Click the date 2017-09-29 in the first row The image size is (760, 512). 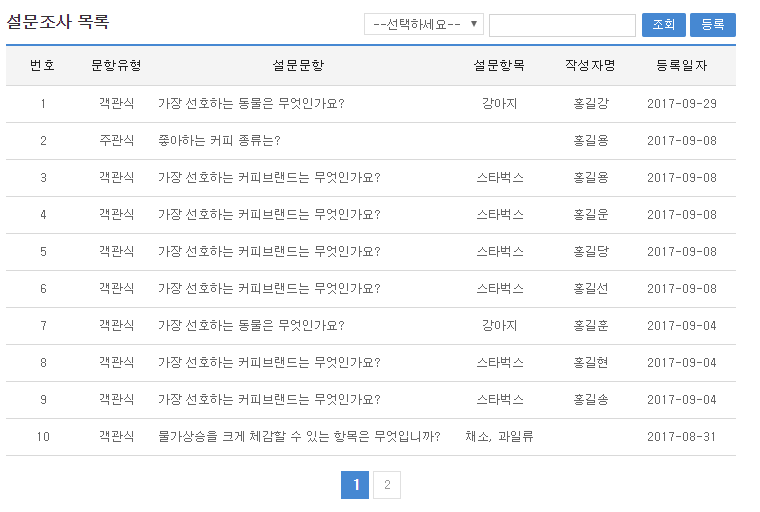pos(681,104)
